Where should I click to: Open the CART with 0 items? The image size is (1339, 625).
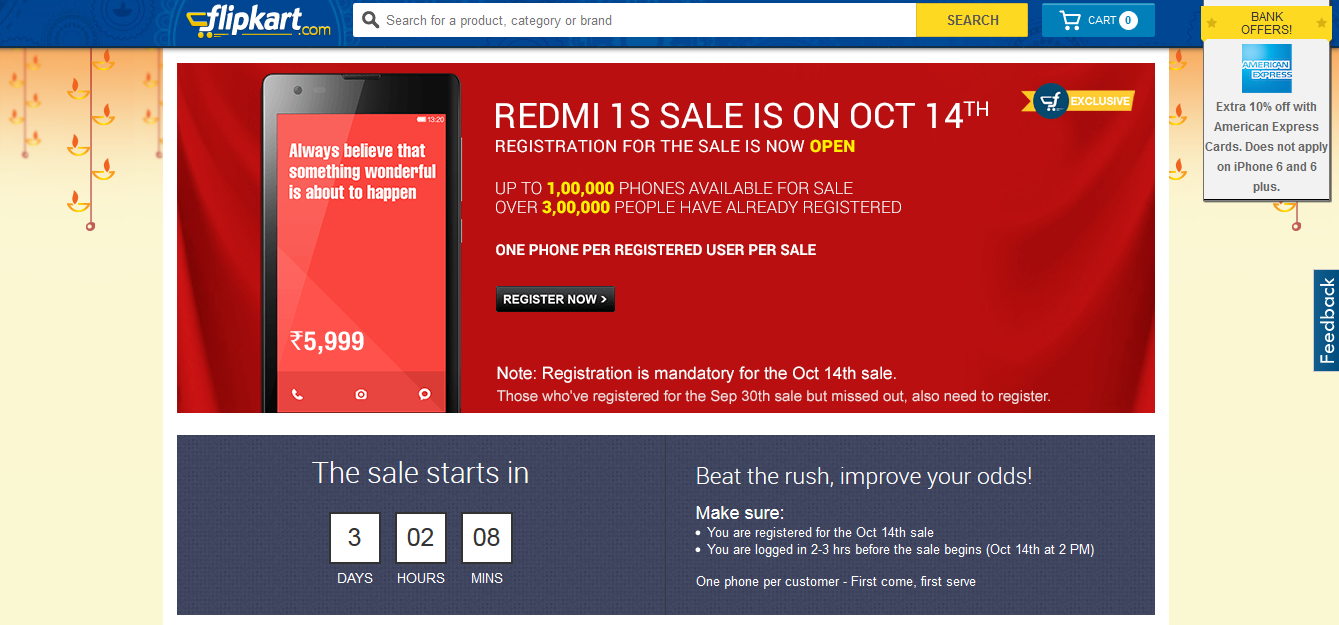[x=1098, y=20]
